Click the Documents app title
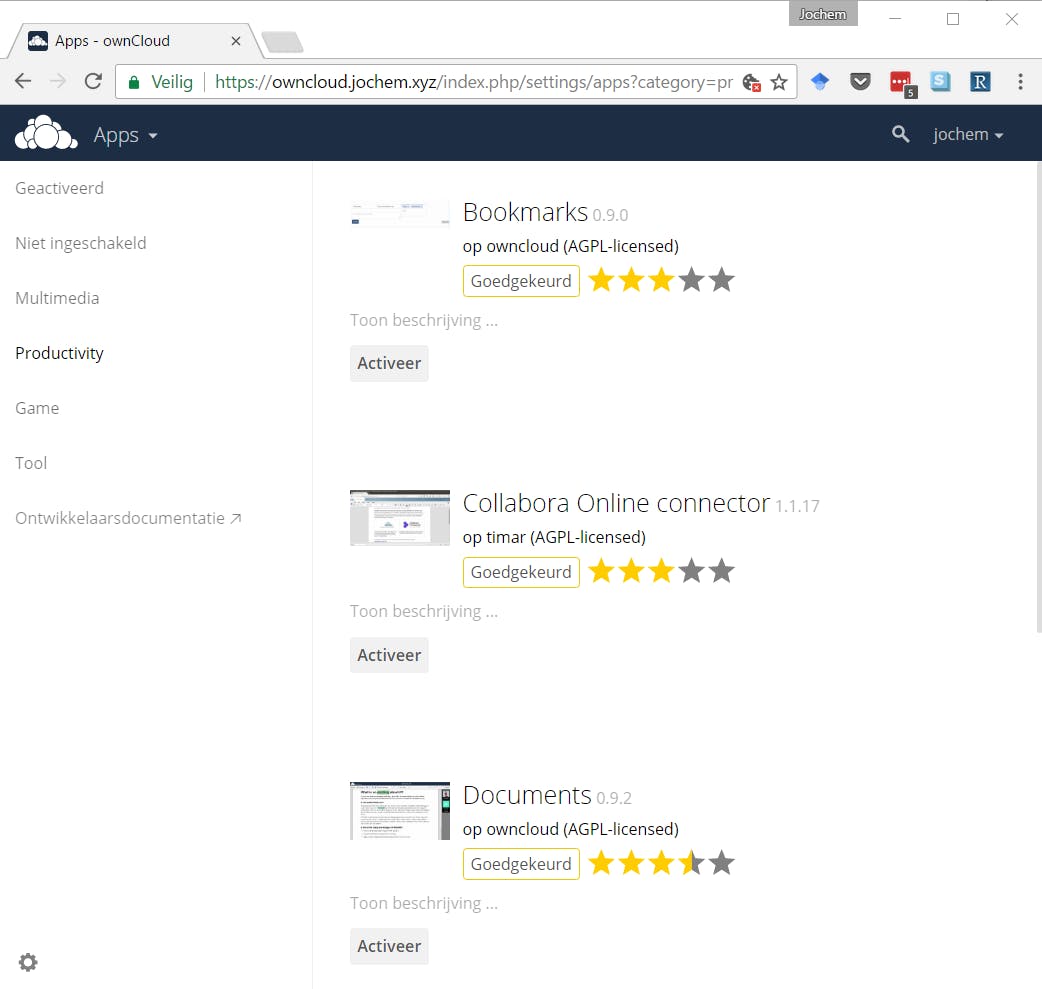1042x989 pixels. click(x=527, y=796)
